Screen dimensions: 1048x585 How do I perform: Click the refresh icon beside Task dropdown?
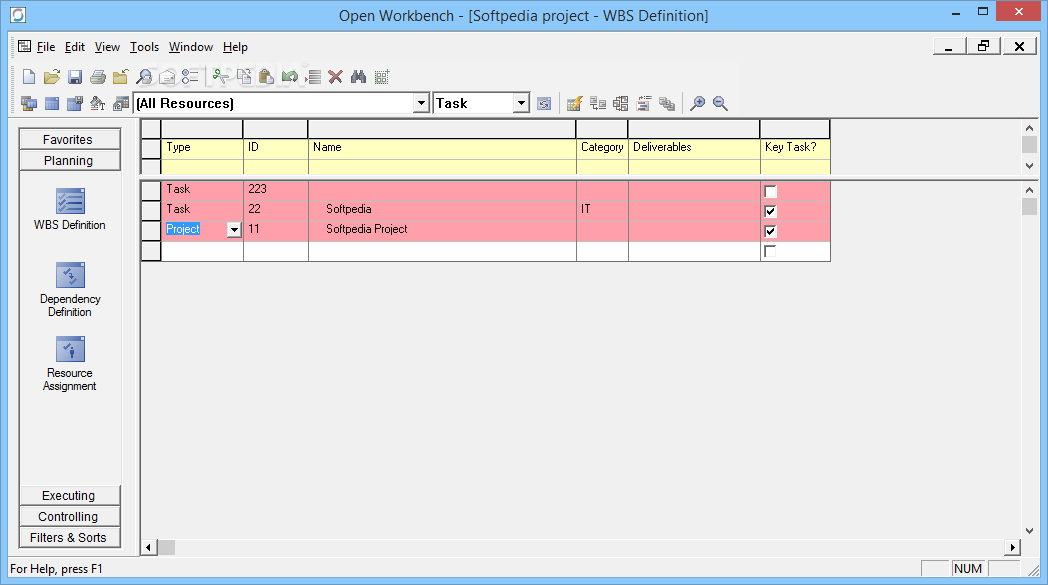[544, 104]
